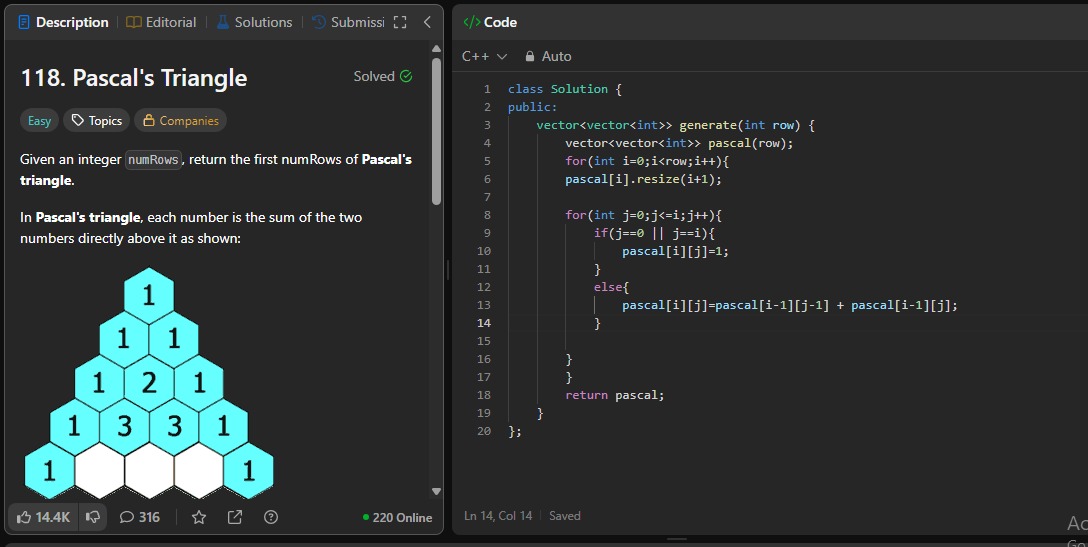Upvote the problem with thumbs up 14.4K

tap(44, 517)
